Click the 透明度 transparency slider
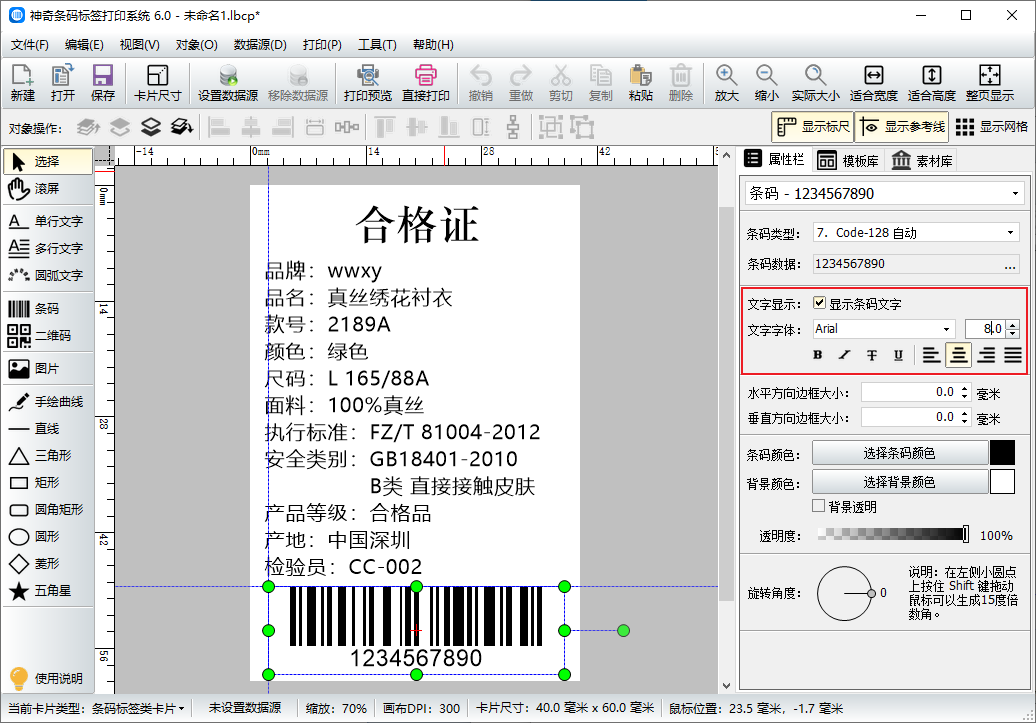1036x723 pixels. [x=893, y=535]
